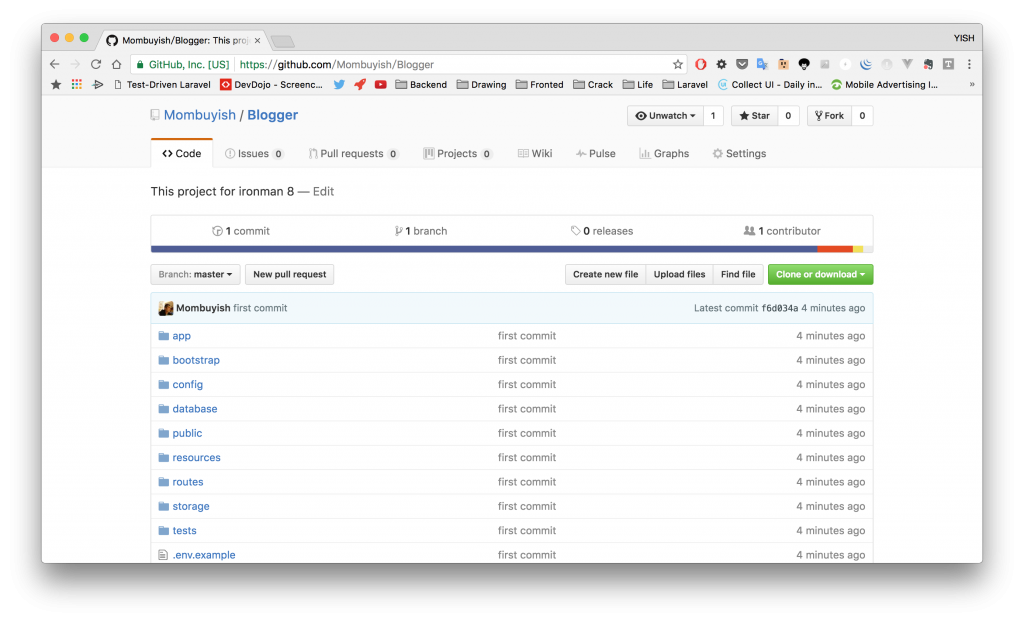The image size is (1024, 622).
Task: Open the Pocket extension icon
Action: click(x=742, y=64)
